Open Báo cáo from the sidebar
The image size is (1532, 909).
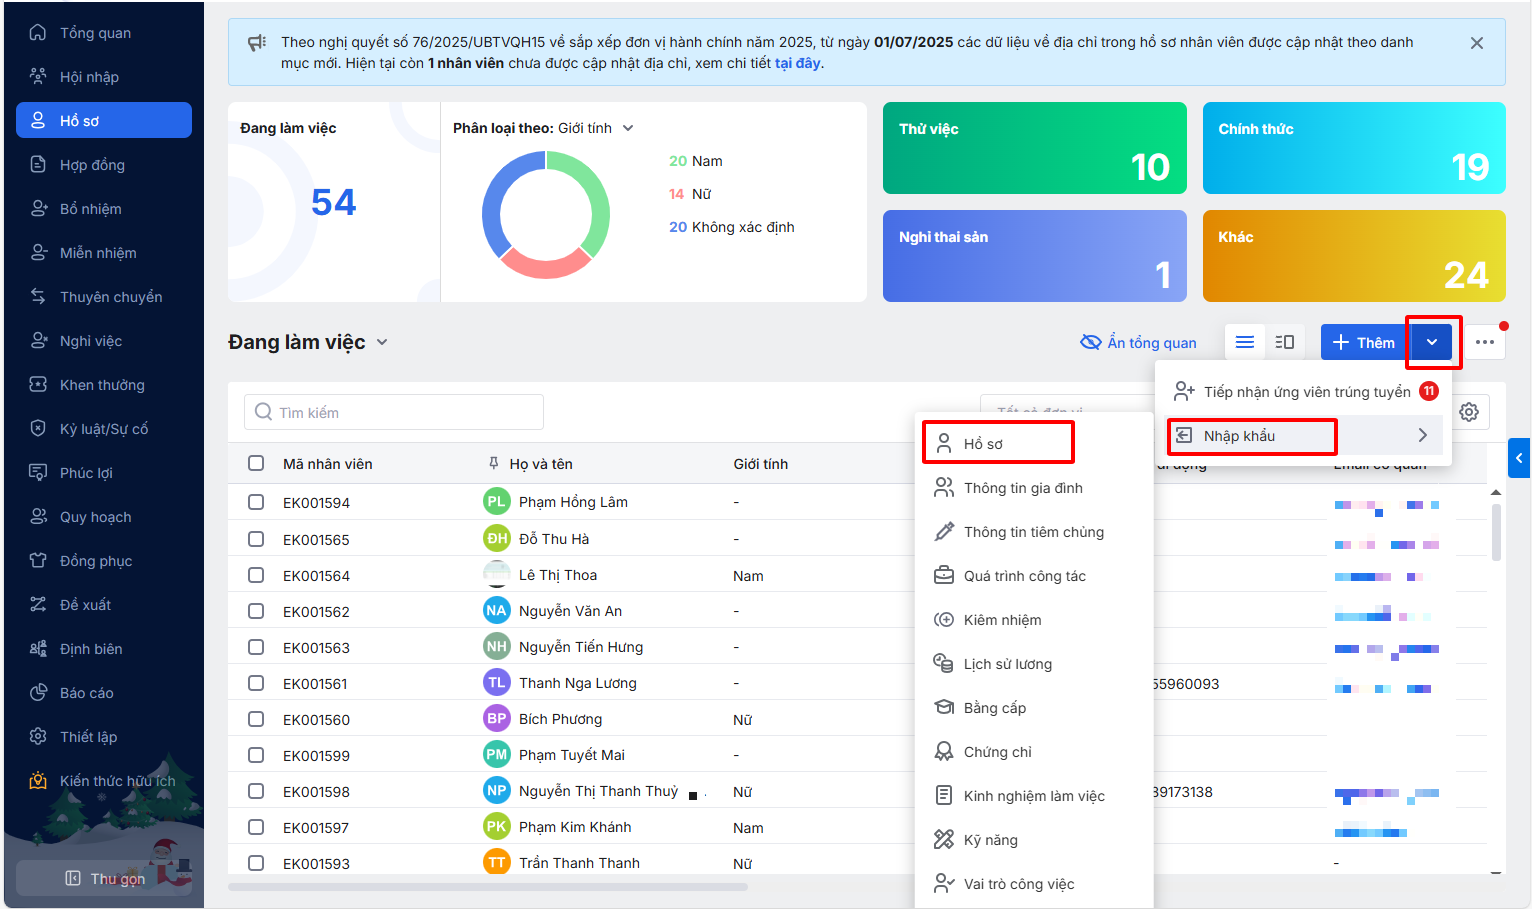point(86,693)
